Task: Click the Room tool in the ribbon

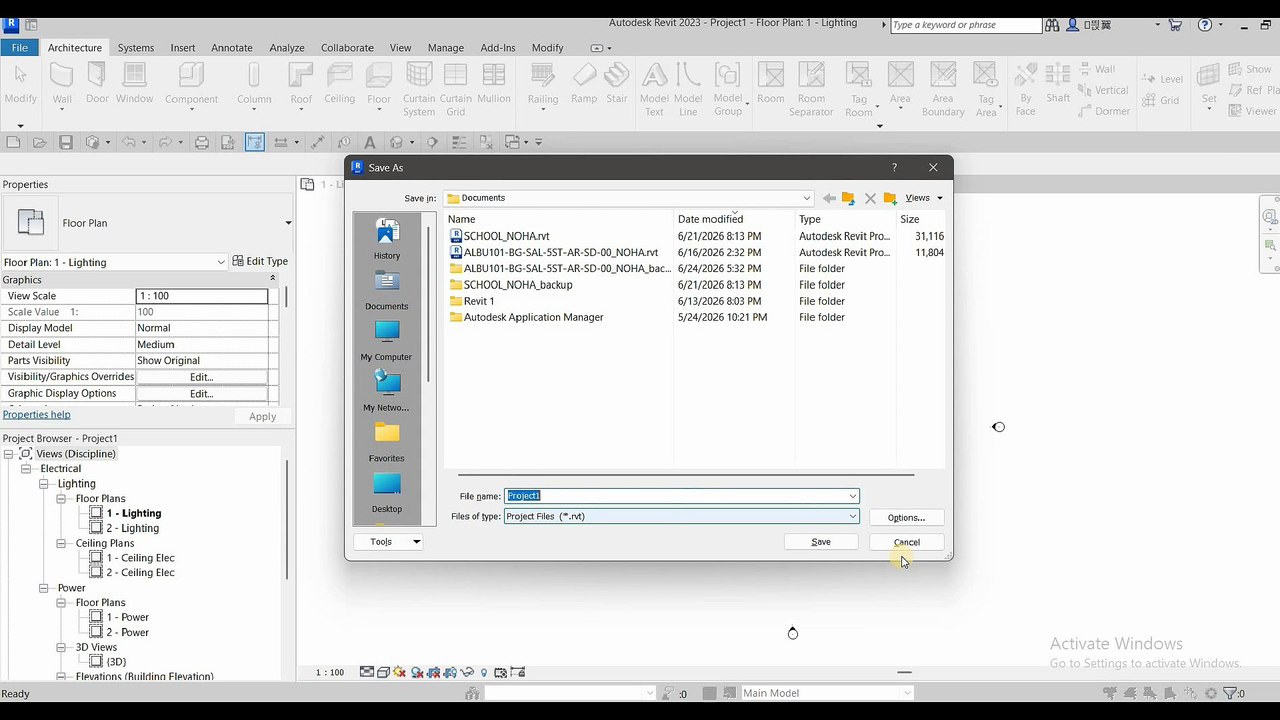Action: click(771, 84)
